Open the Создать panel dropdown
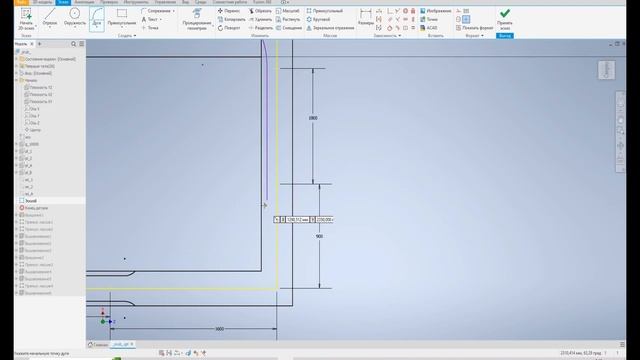Screen dimensions: 640x360 (x=127, y=36)
